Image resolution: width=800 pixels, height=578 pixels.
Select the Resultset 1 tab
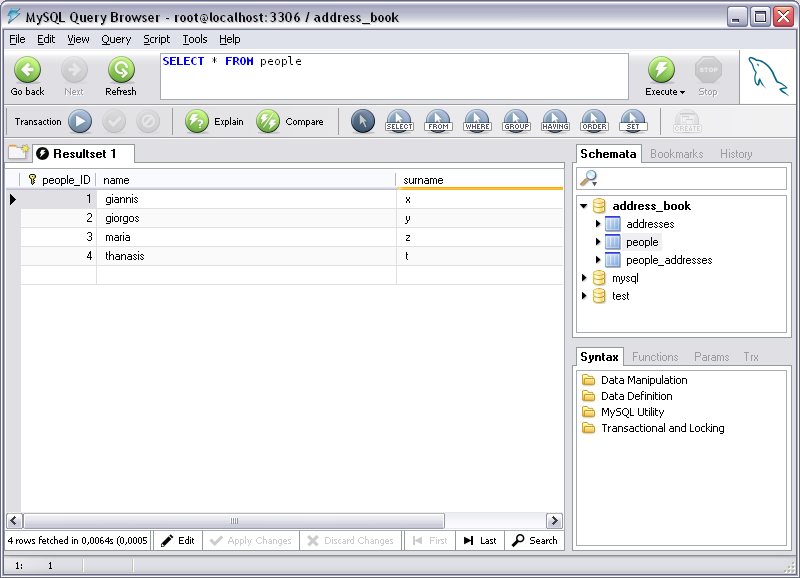[x=83, y=154]
